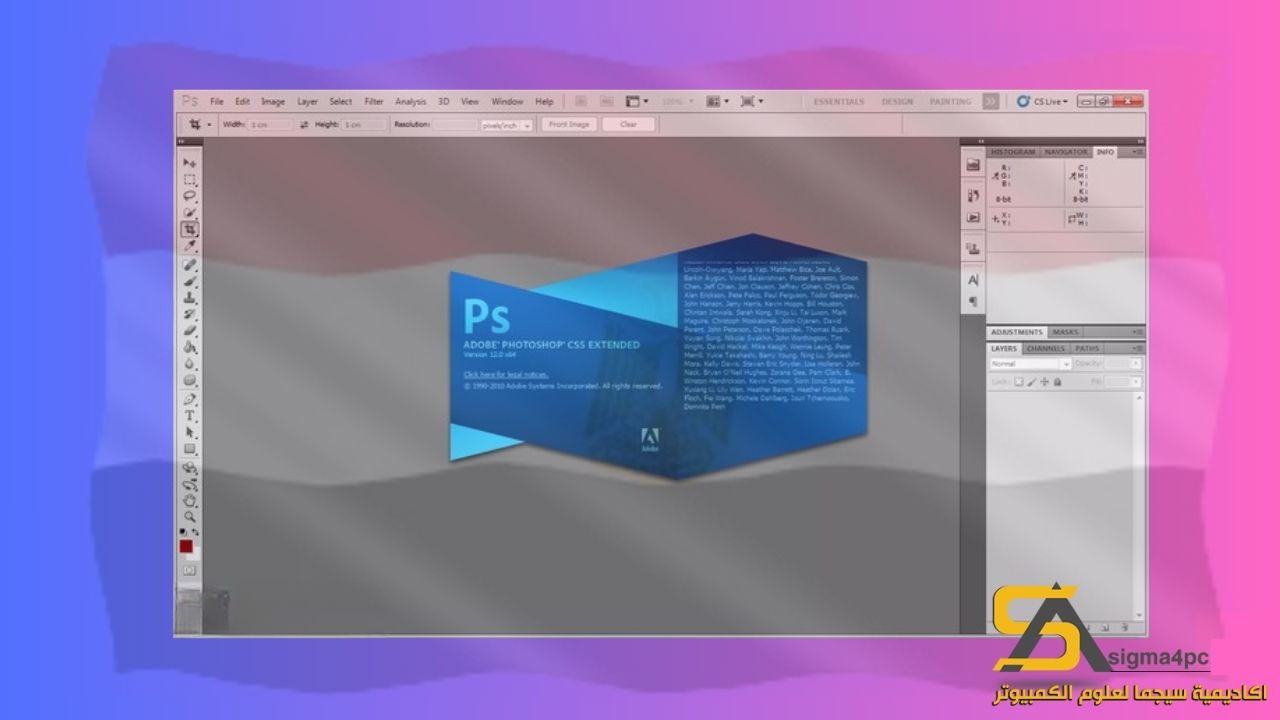Viewport: 1280px width, 720px height.
Task: Toggle lock all layer attributes
Action: (1057, 381)
